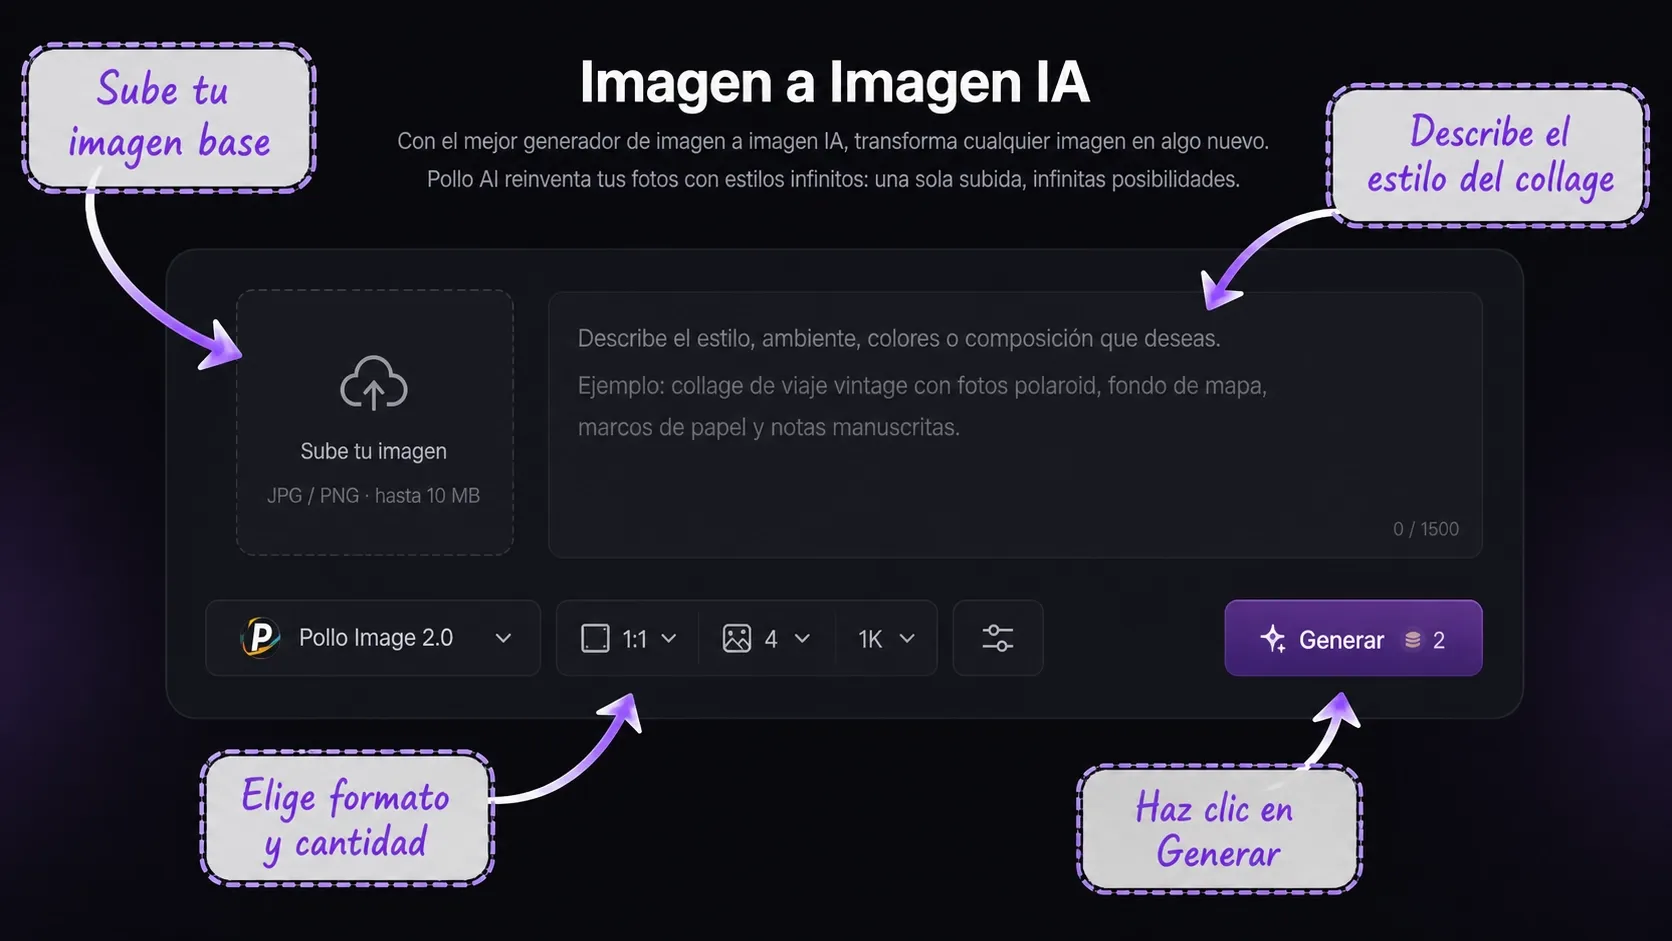Click the line starting 'Con el mejor generador'
Image resolution: width=1672 pixels, height=941 pixels.
point(833,141)
